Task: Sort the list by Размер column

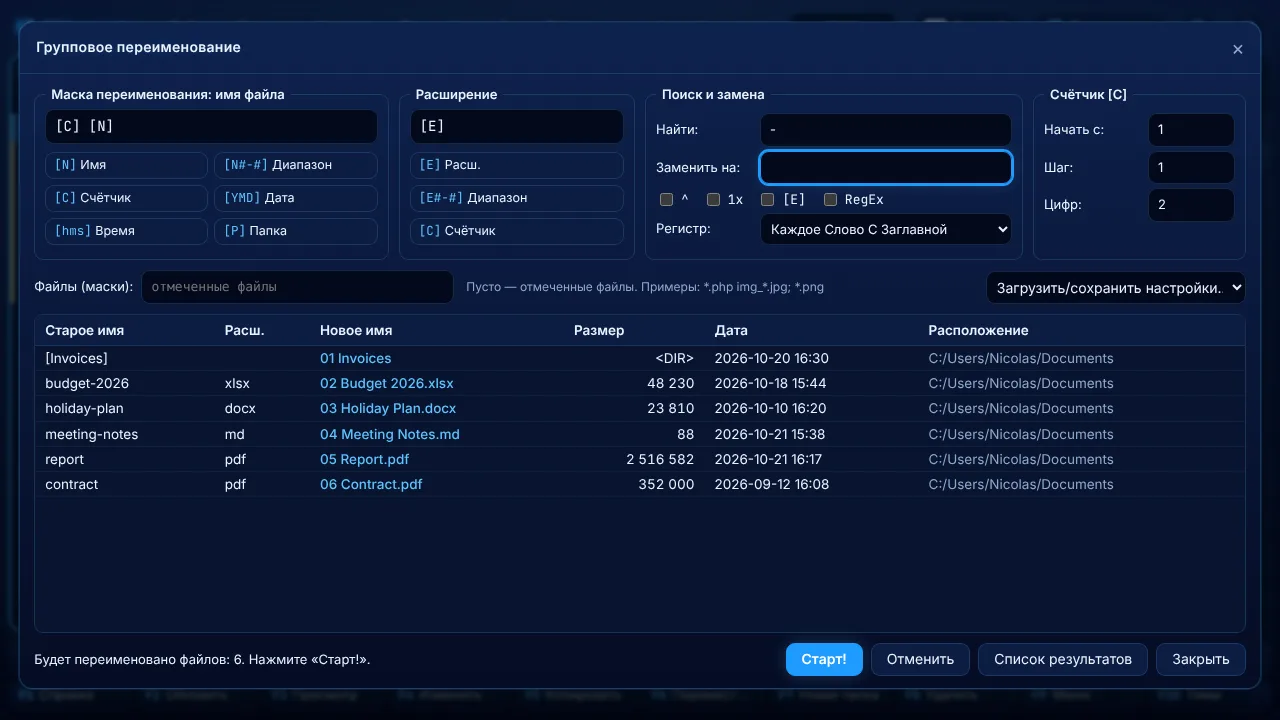Action: [x=599, y=331]
